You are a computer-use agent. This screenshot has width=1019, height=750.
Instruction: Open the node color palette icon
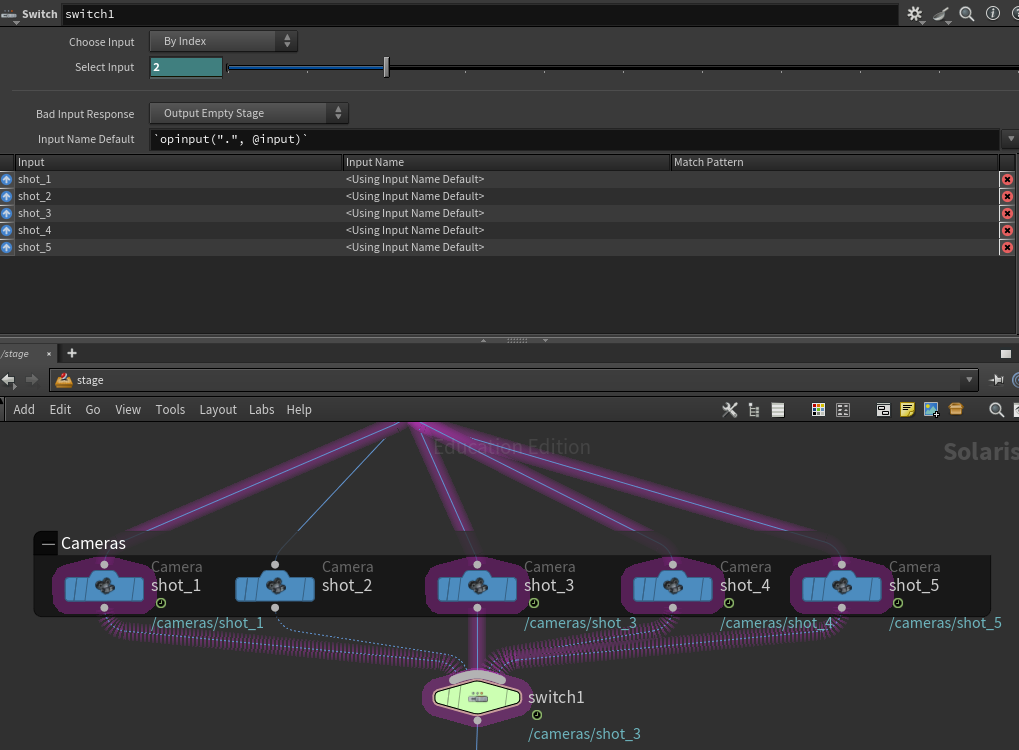click(x=818, y=410)
